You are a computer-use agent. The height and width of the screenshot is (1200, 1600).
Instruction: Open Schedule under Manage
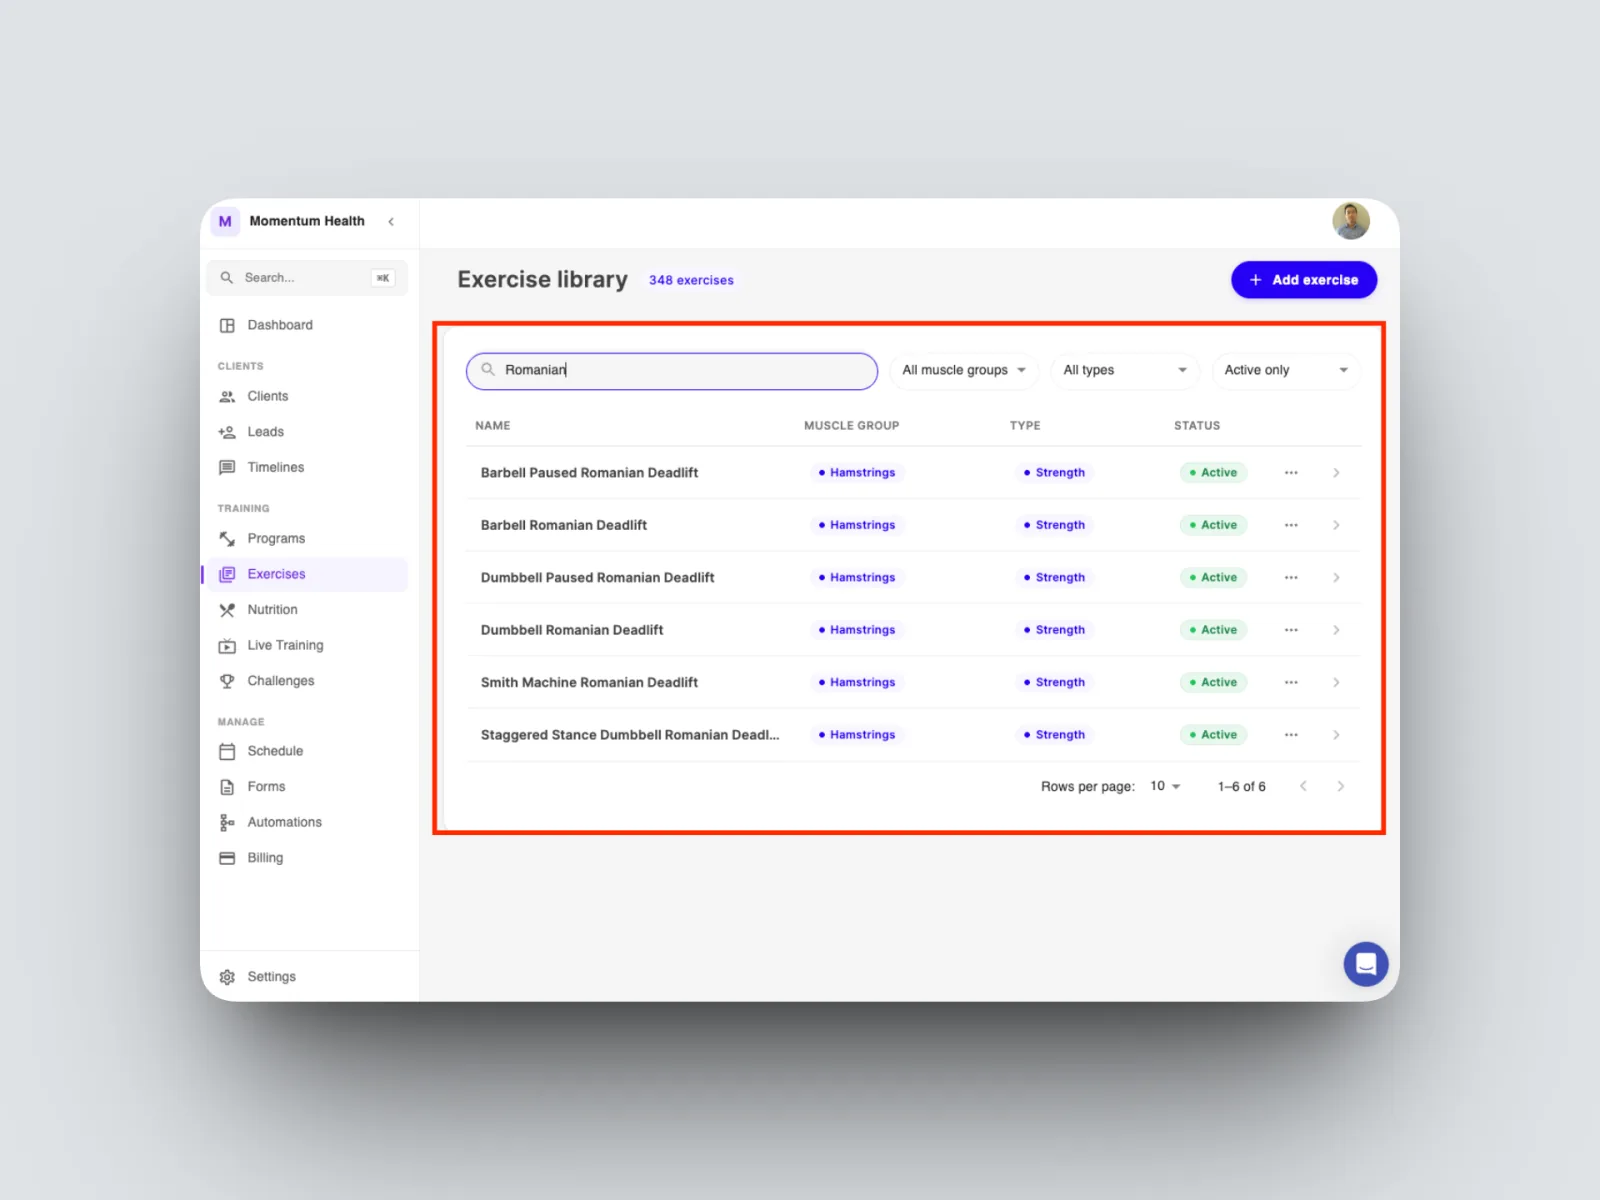308,752
